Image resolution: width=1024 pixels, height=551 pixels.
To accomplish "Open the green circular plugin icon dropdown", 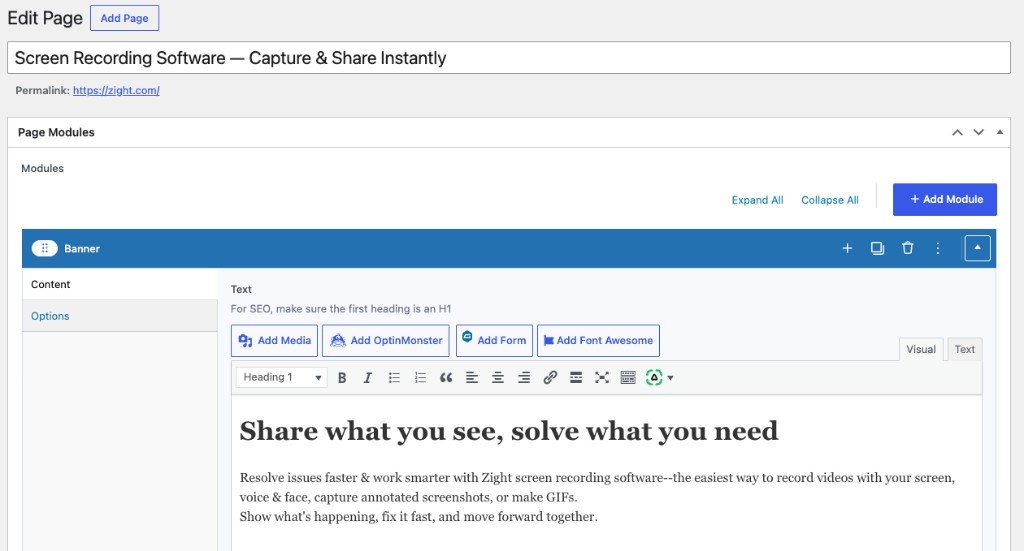I will pos(659,377).
